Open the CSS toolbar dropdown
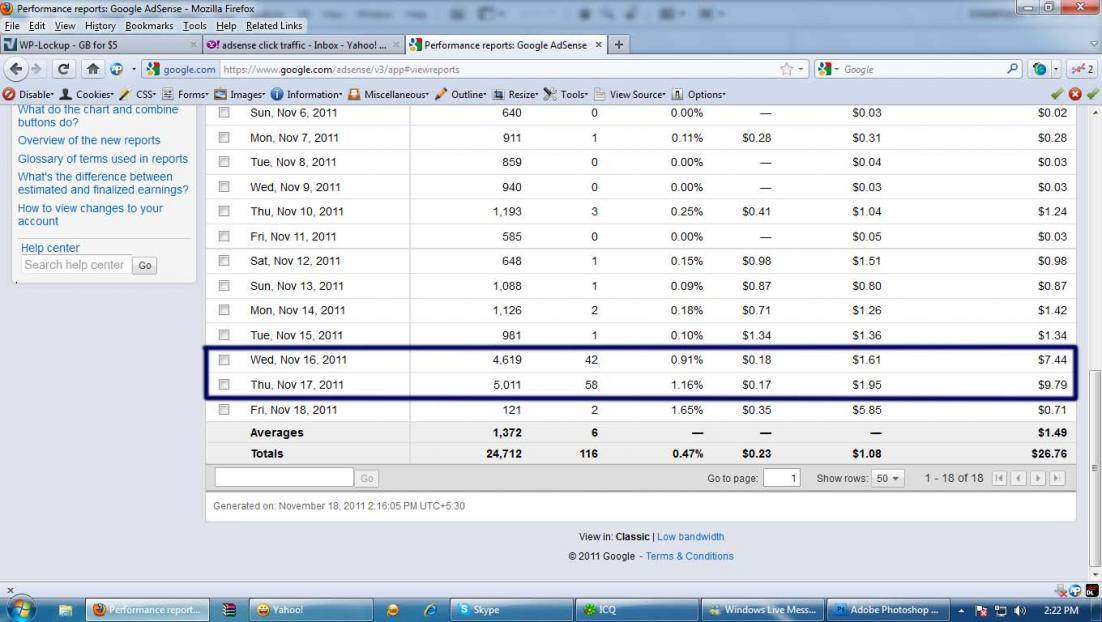Screen dimensions: 1102x622 (138, 94)
